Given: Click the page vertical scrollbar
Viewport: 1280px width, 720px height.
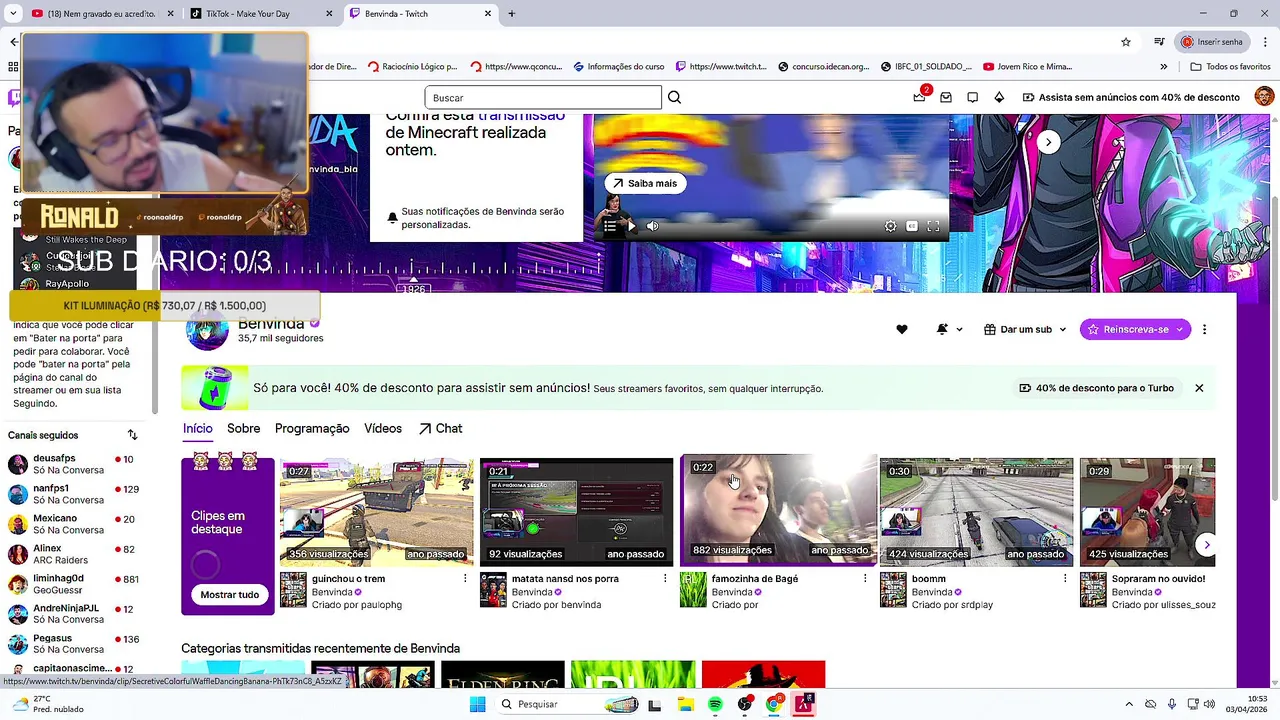Looking at the screenshot, I should pyautogui.click(x=1274, y=300).
